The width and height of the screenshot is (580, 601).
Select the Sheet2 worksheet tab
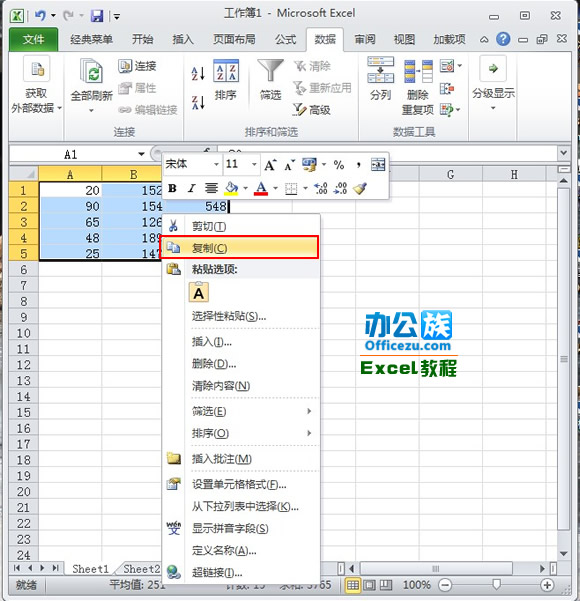click(x=141, y=569)
